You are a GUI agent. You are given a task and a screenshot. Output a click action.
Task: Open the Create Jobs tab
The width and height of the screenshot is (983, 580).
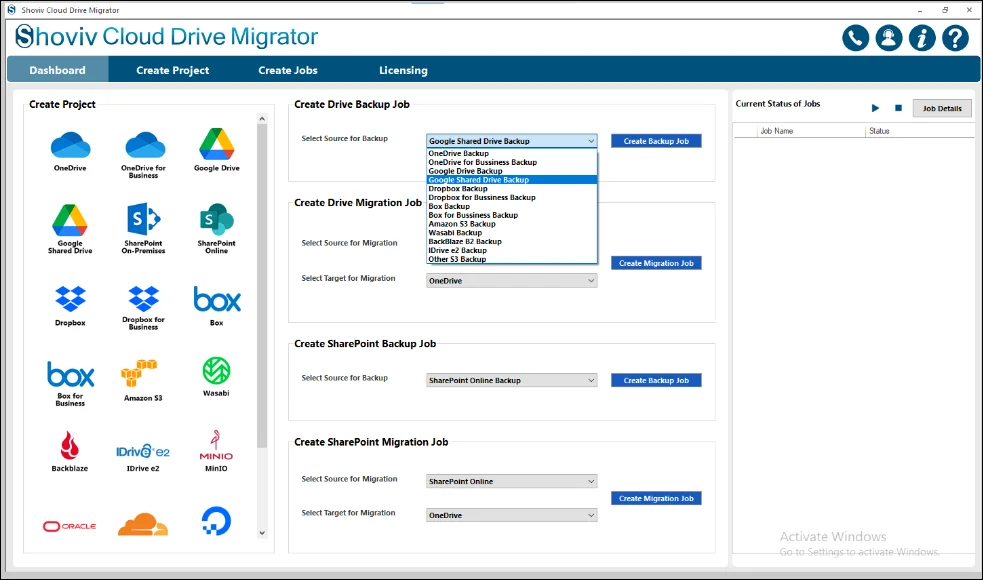point(288,70)
